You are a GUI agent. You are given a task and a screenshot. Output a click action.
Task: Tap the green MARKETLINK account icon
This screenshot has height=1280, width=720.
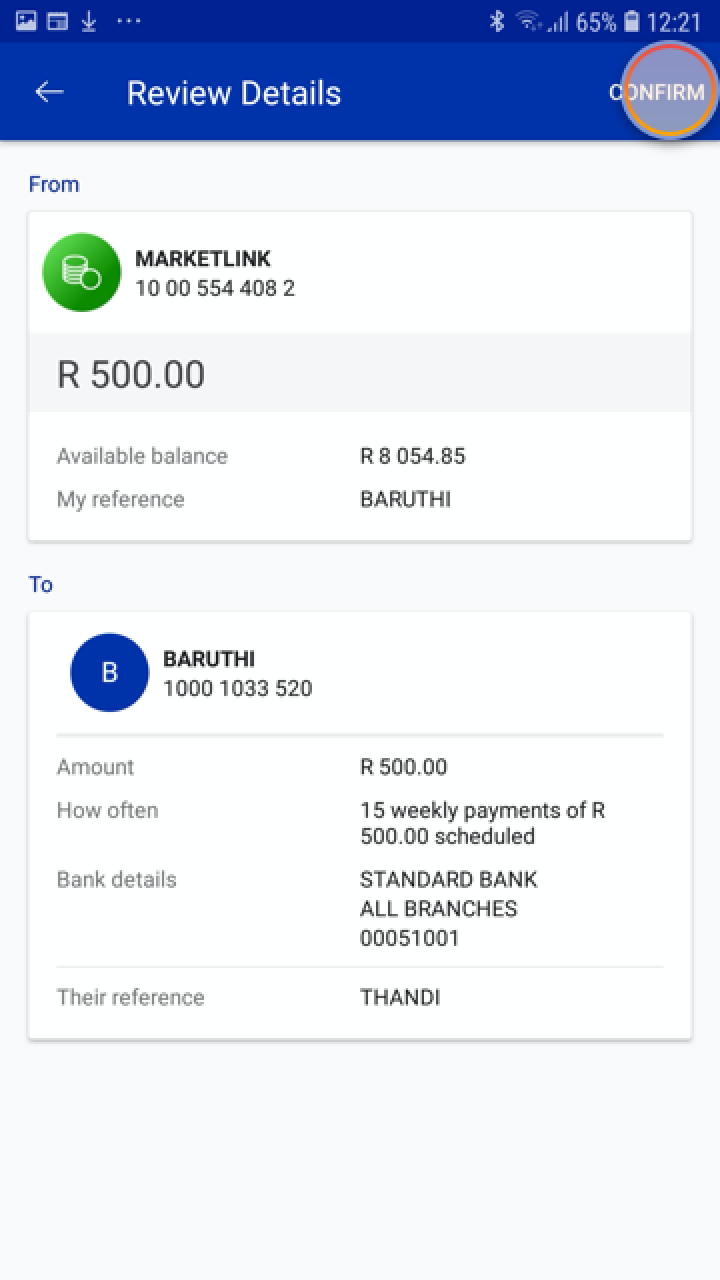82,272
